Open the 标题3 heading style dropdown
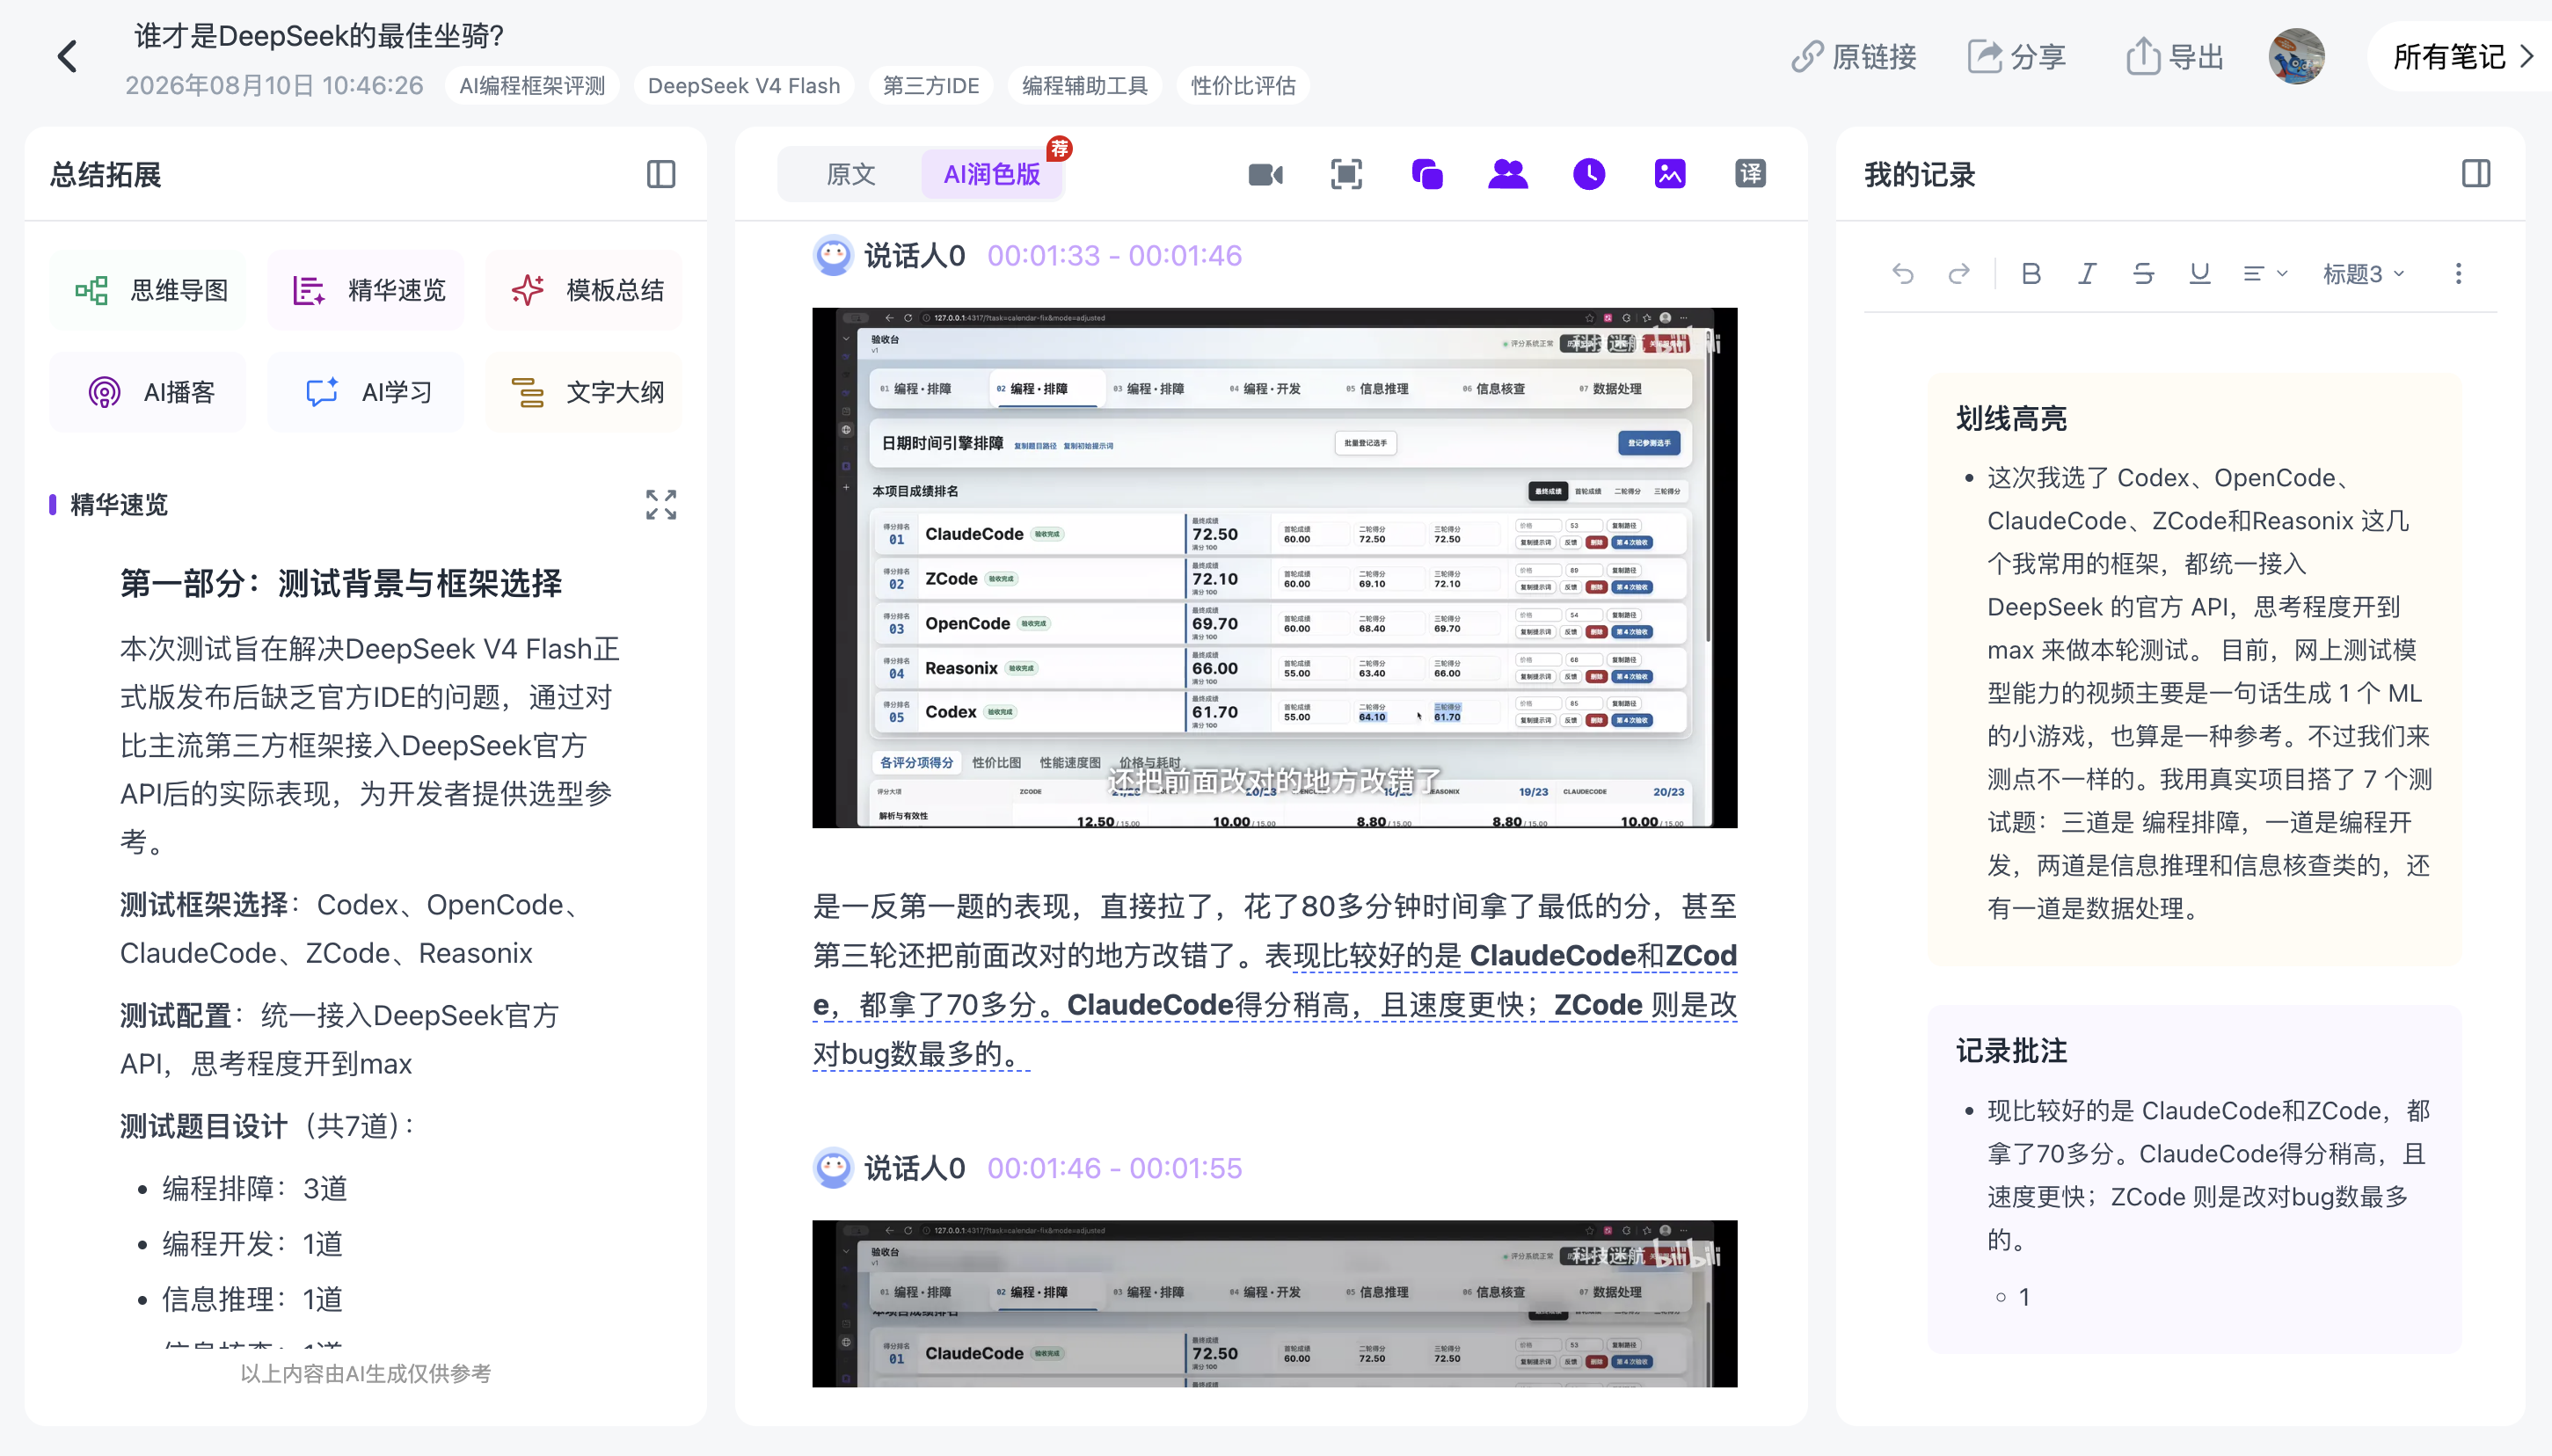The width and height of the screenshot is (2552, 1456). (2364, 274)
